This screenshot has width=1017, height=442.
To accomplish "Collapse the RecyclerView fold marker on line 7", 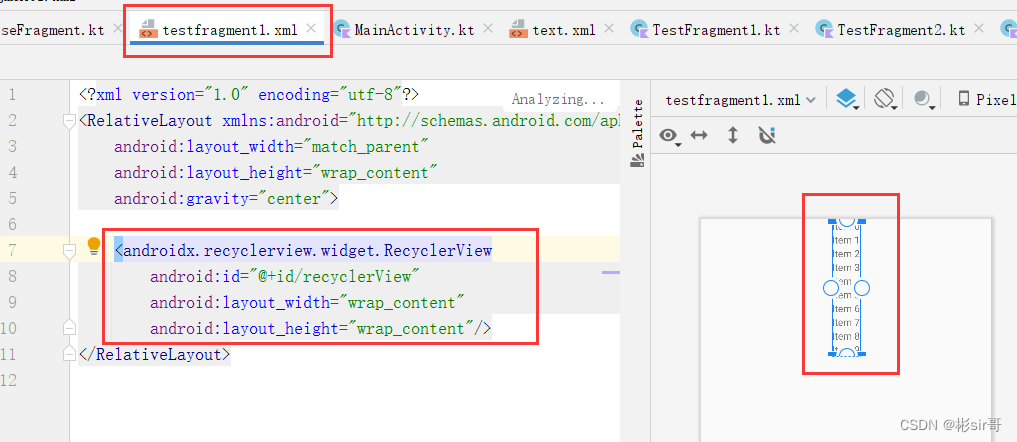I will [x=69, y=251].
